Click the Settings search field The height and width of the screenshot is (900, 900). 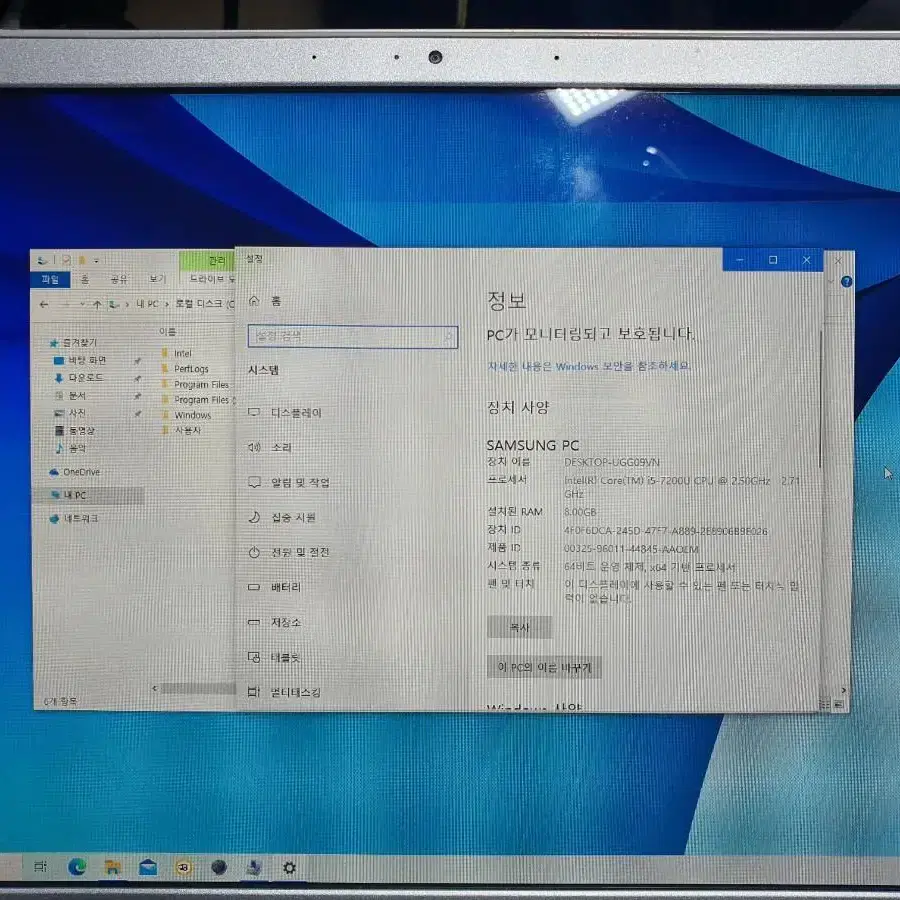tap(352, 336)
